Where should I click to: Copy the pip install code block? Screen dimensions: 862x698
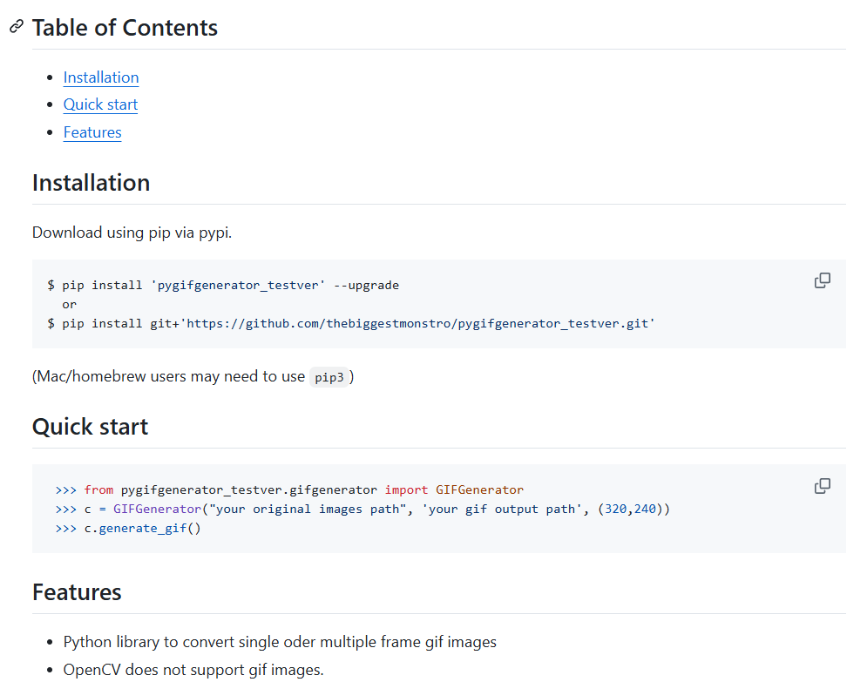(x=822, y=281)
